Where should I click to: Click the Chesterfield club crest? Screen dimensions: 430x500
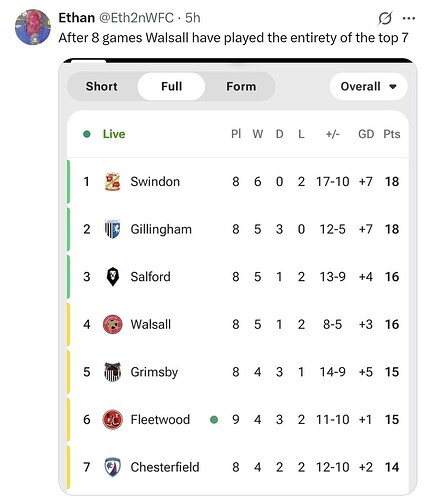(x=112, y=467)
